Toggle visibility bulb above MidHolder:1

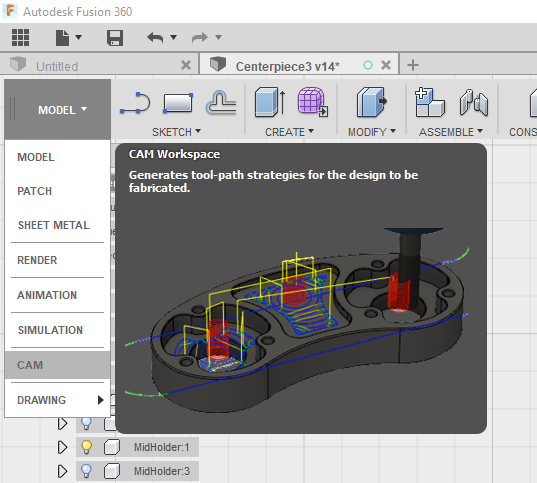tap(86, 423)
